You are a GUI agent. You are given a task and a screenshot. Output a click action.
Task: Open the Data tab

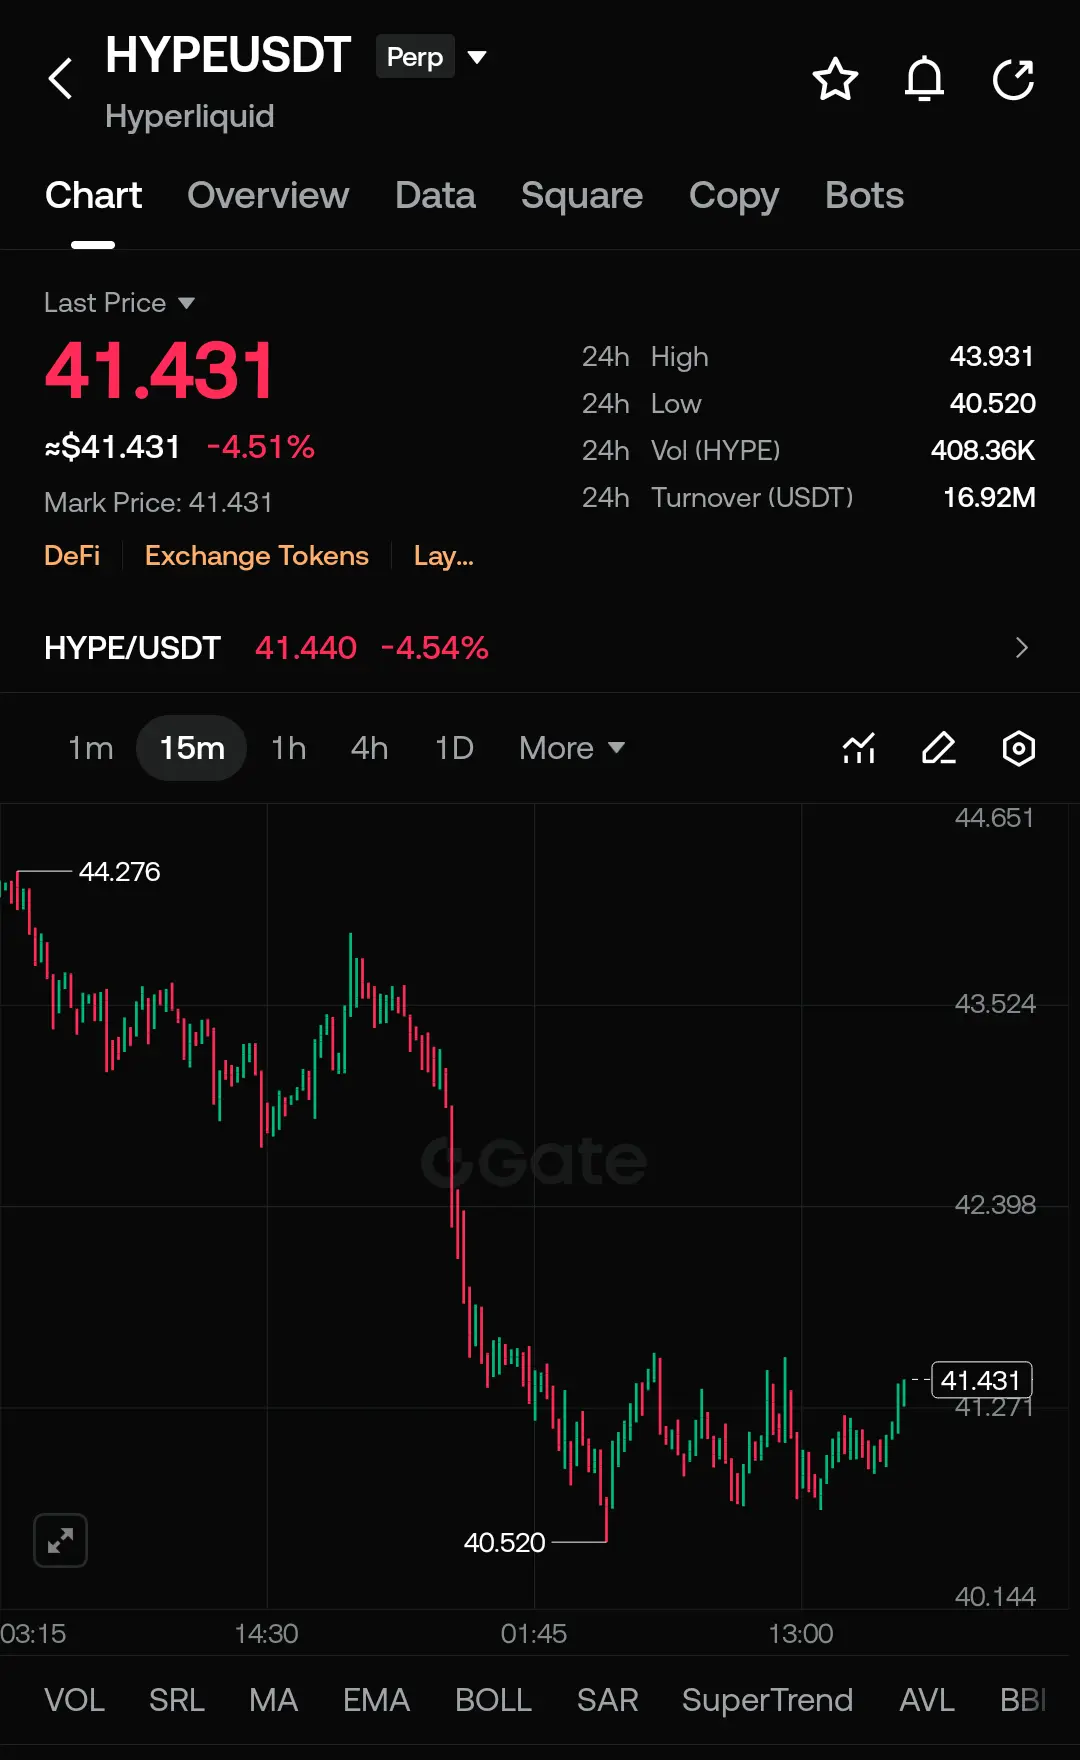pyautogui.click(x=435, y=196)
